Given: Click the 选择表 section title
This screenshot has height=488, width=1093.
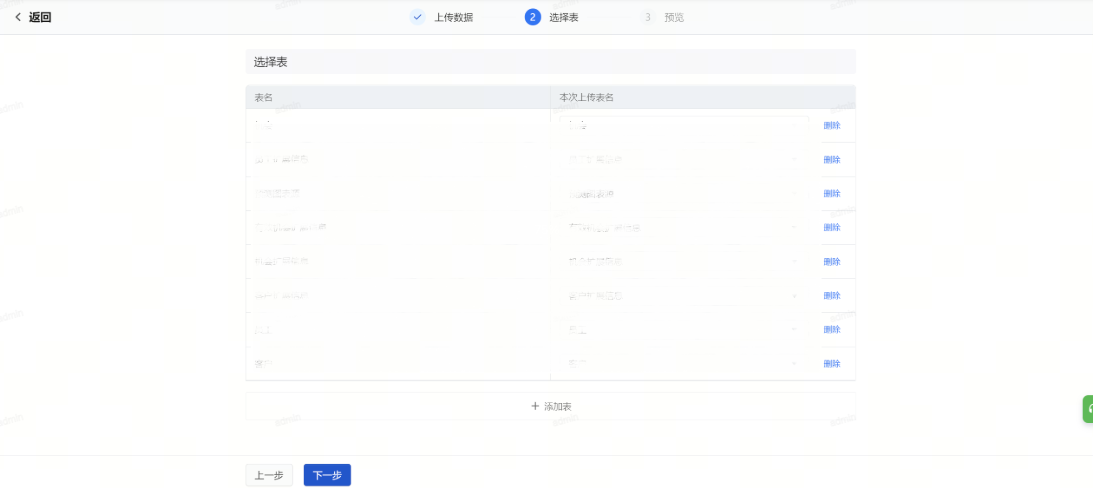Looking at the screenshot, I should 270,62.
